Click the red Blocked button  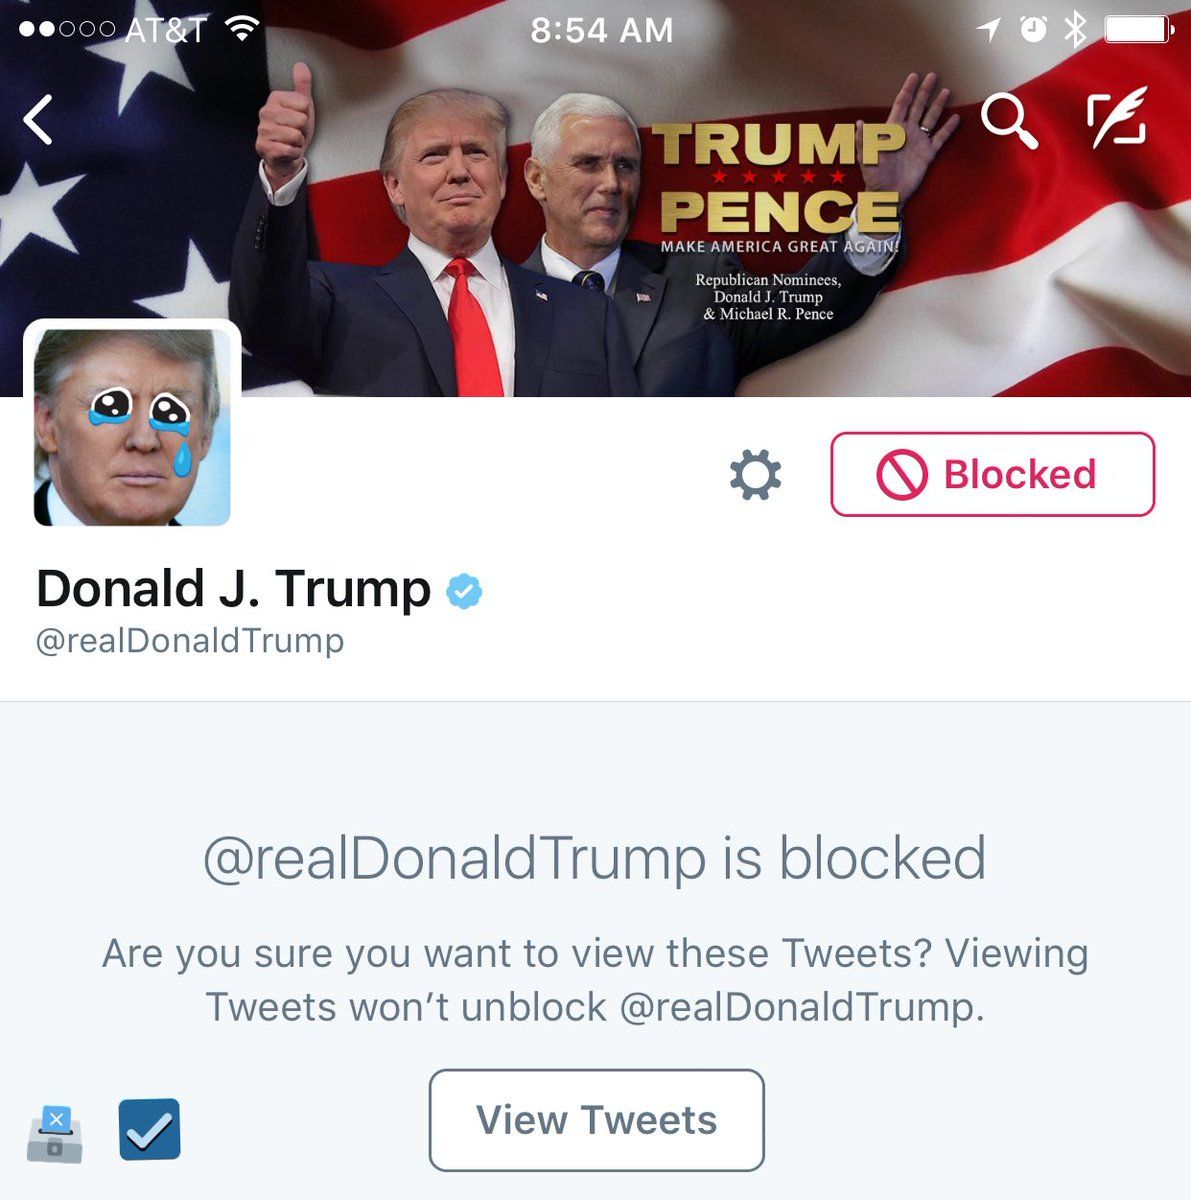pos(992,474)
